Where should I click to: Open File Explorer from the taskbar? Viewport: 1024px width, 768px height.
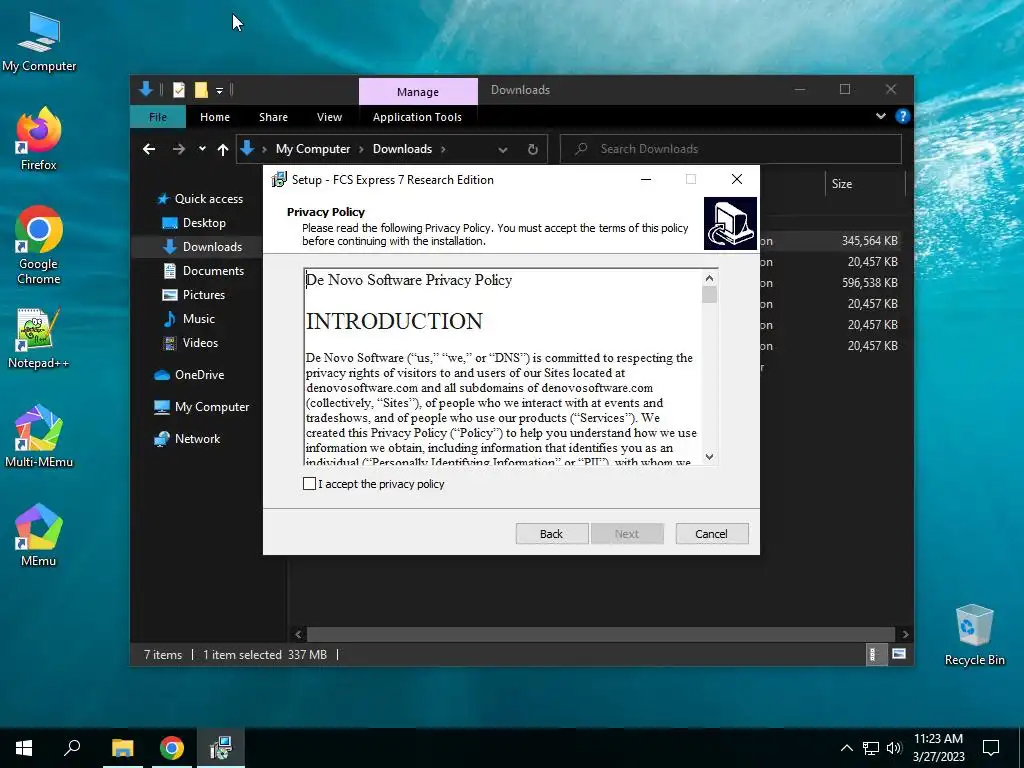(x=122, y=748)
